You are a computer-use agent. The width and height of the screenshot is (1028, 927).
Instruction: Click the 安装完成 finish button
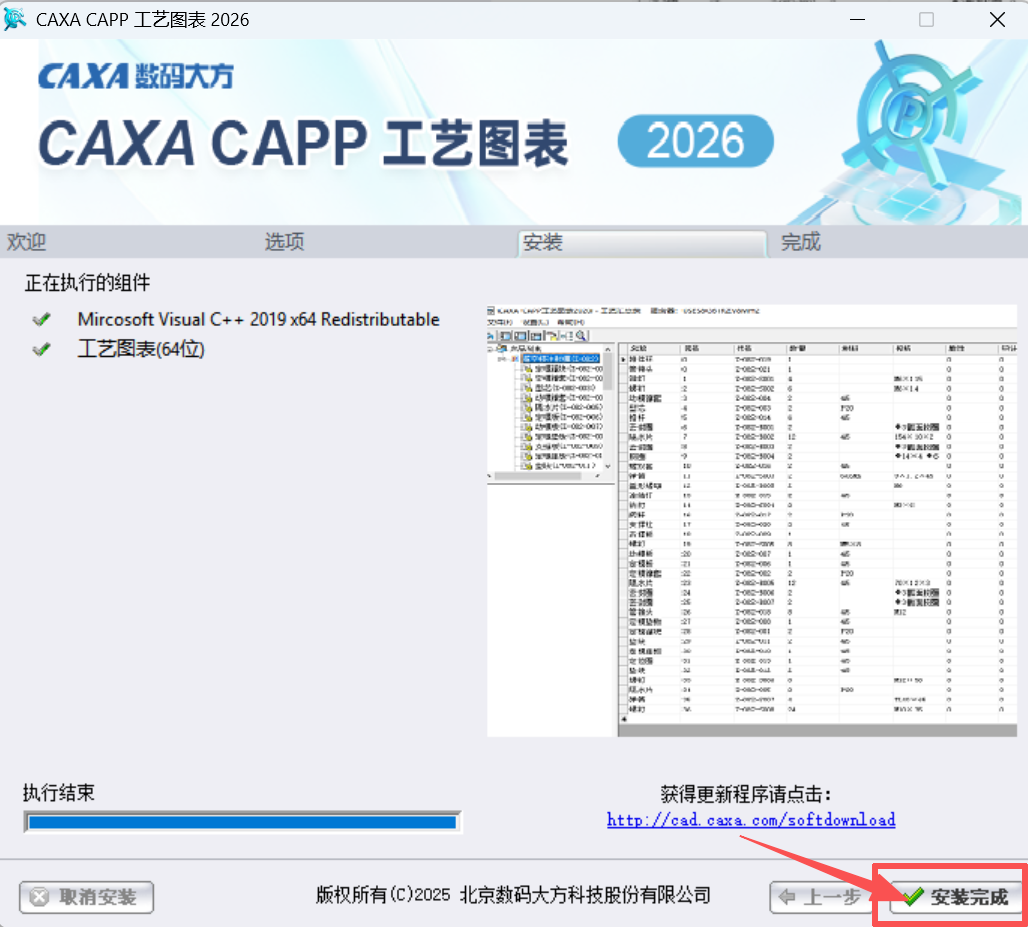[956, 897]
